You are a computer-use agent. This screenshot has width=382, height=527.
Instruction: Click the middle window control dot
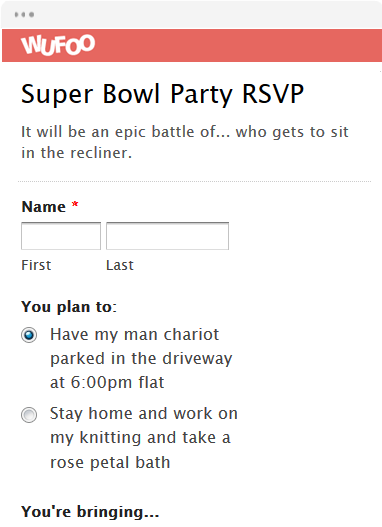coord(24,14)
